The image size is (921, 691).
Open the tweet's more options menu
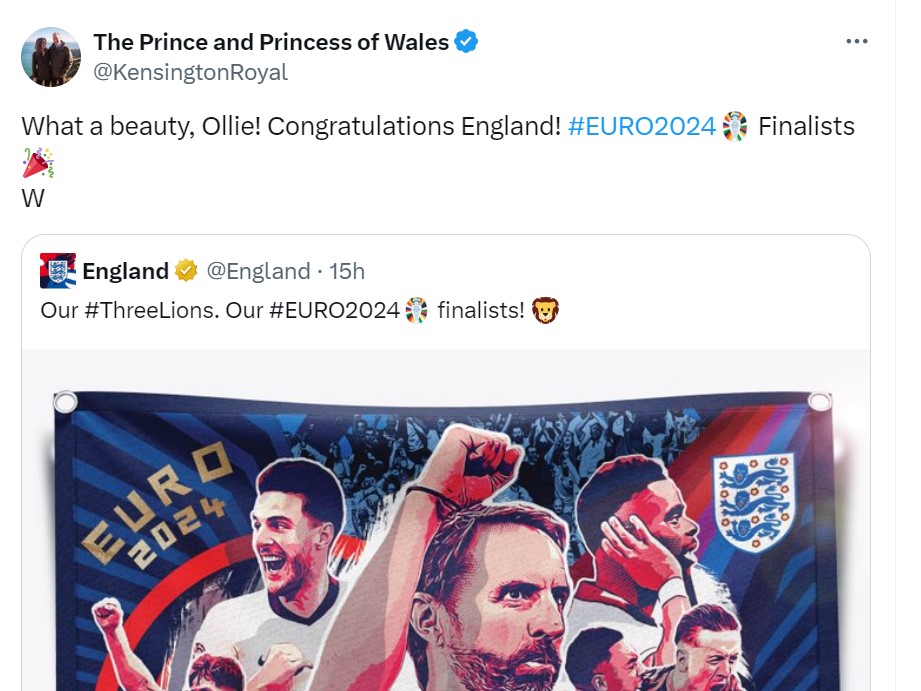point(856,42)
